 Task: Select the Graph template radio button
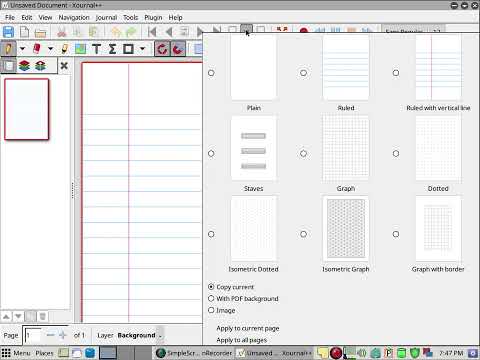pyautogui.click(x=303, y=153)
